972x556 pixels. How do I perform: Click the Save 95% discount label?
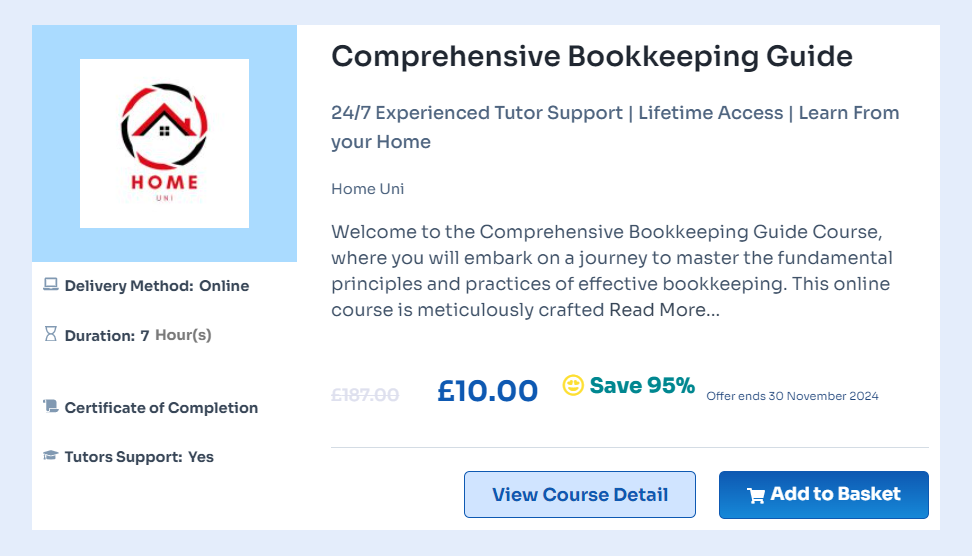click(x=642, y=386)
